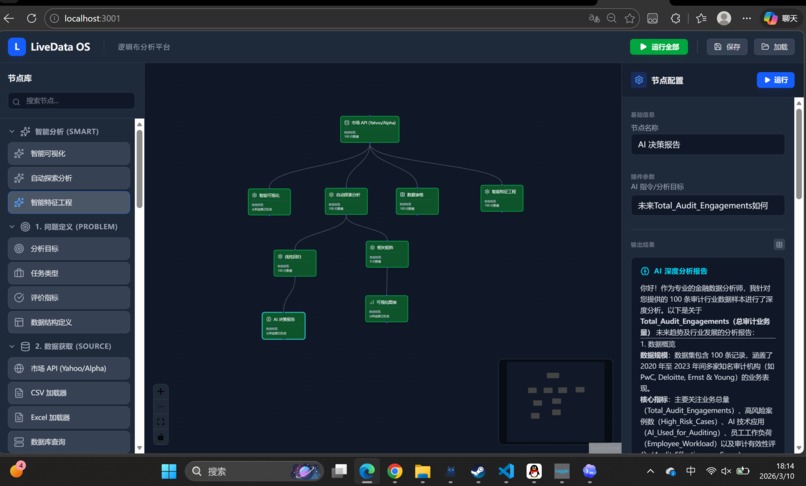Open Copilot chat (聊天) in browser
Viewport: 806px width, 486px height.
(x=780, y=19)
